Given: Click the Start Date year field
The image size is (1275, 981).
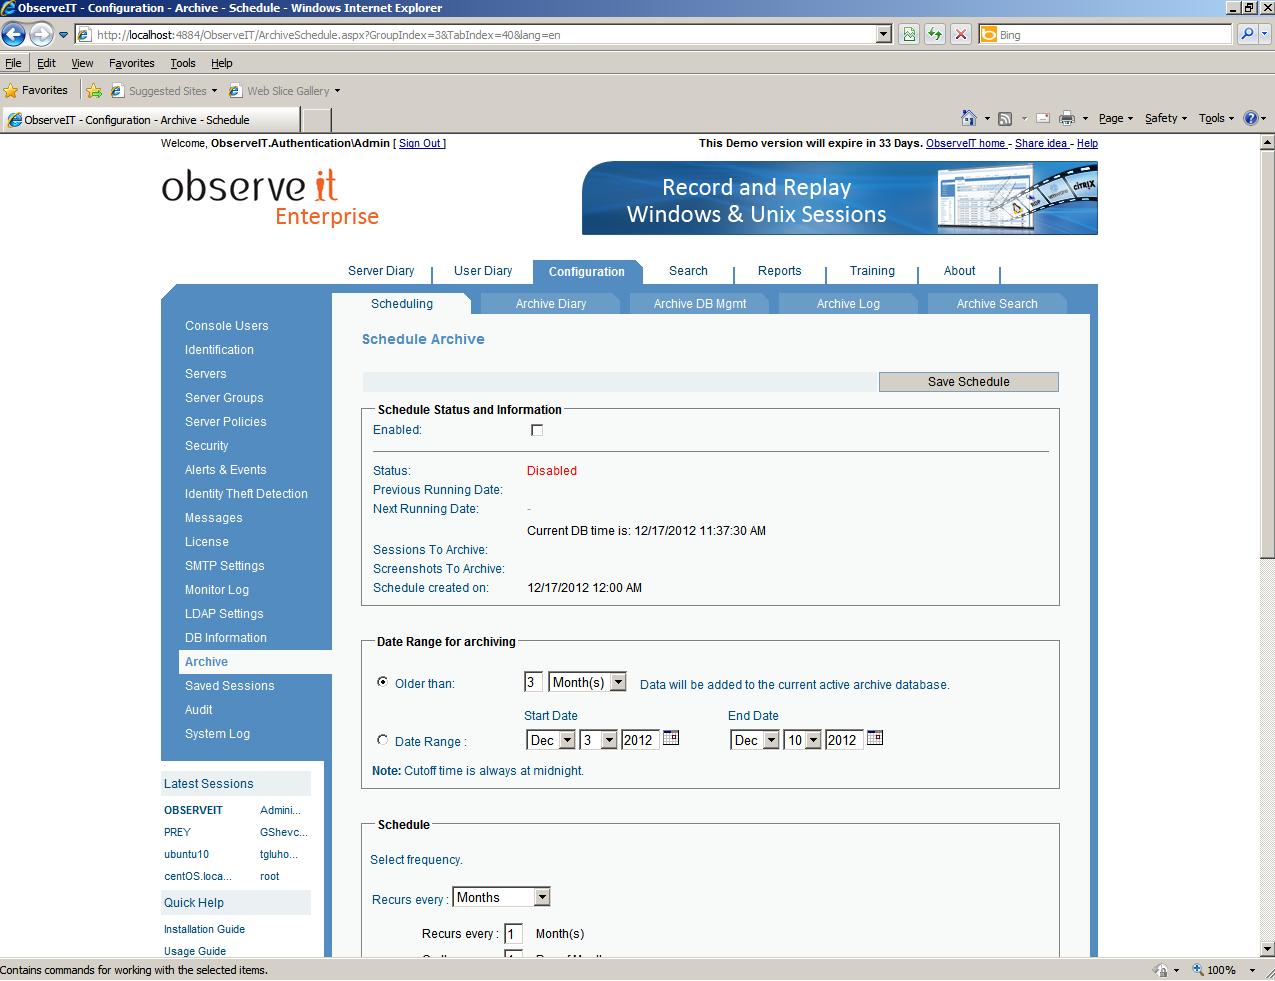Looking at the screenshot, I should 640,740.
